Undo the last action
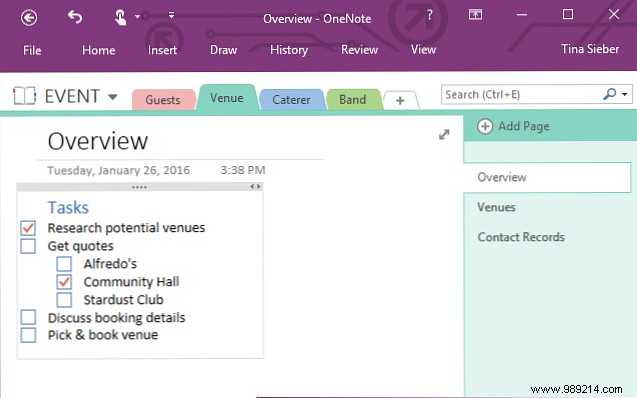637x398 pixels. 75,17
